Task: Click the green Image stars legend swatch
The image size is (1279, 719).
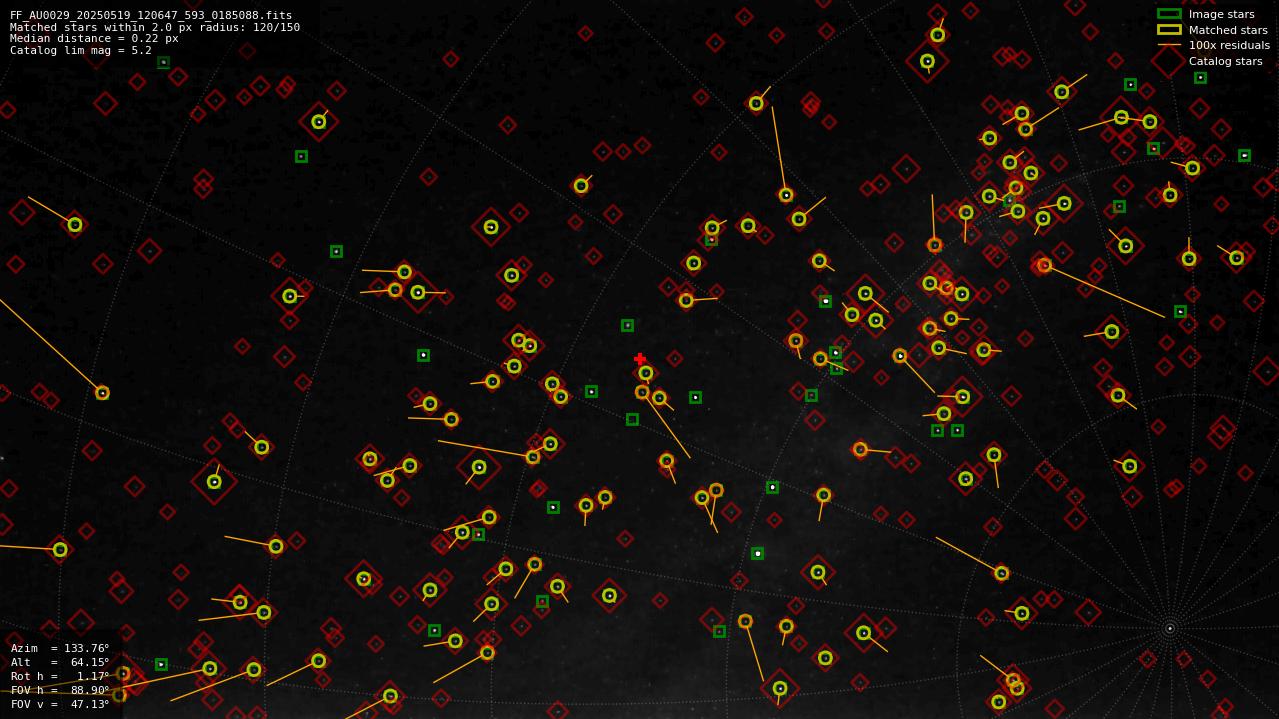Action: [1169, 14]
